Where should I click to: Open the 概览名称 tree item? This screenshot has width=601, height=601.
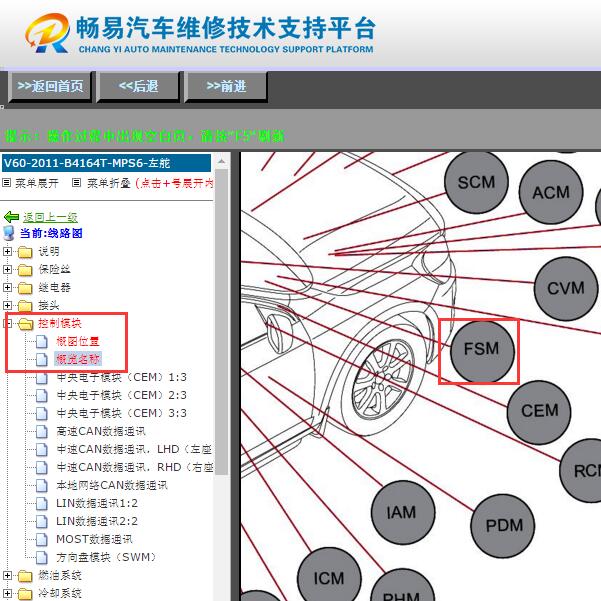tap(78, 359)
